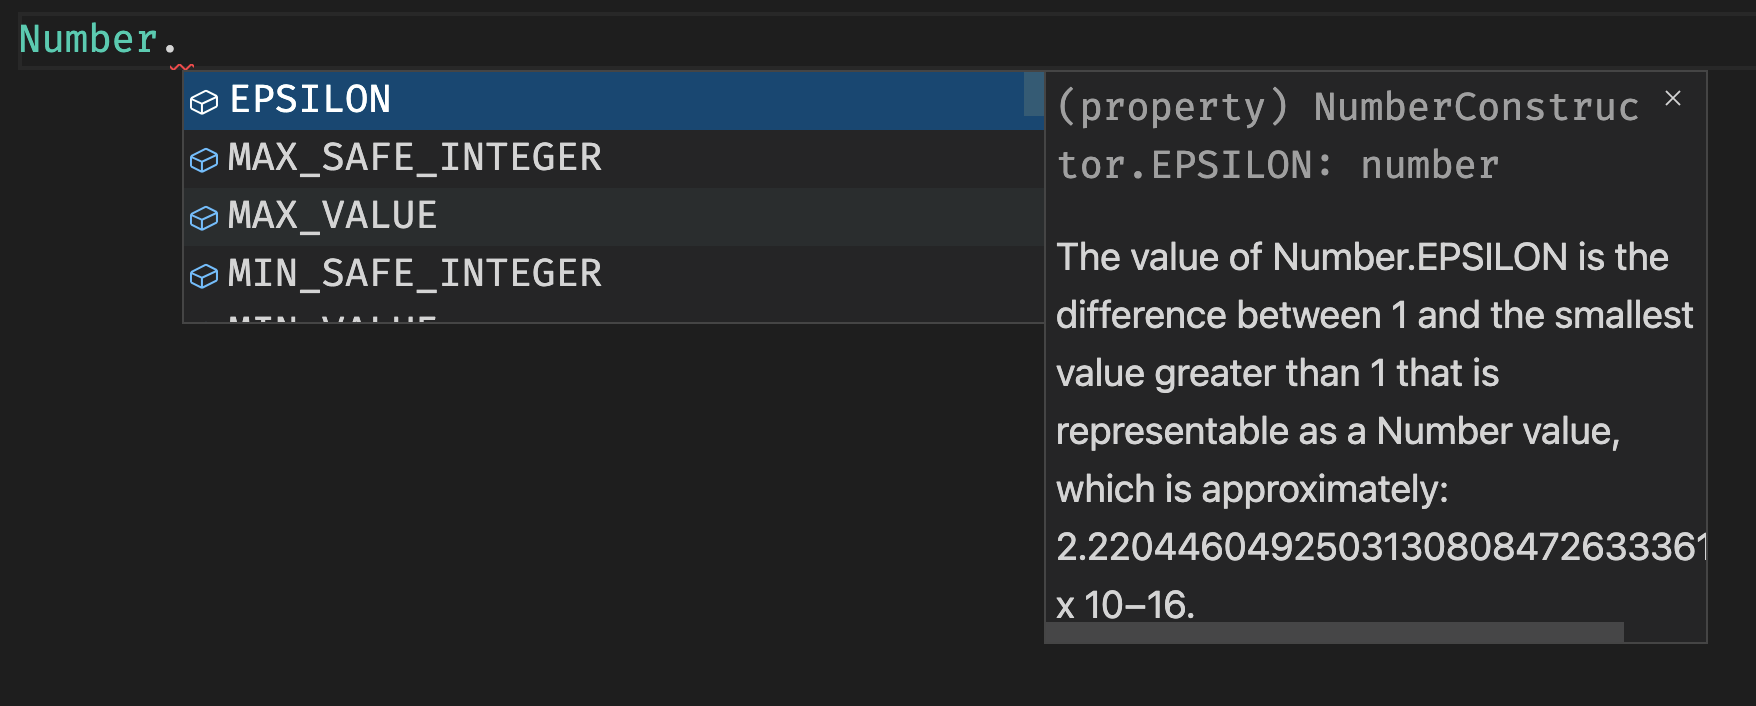Click the cube icon beside EPSILON
The height and width of the screenshot is (706, 1756).
[204, 102]
